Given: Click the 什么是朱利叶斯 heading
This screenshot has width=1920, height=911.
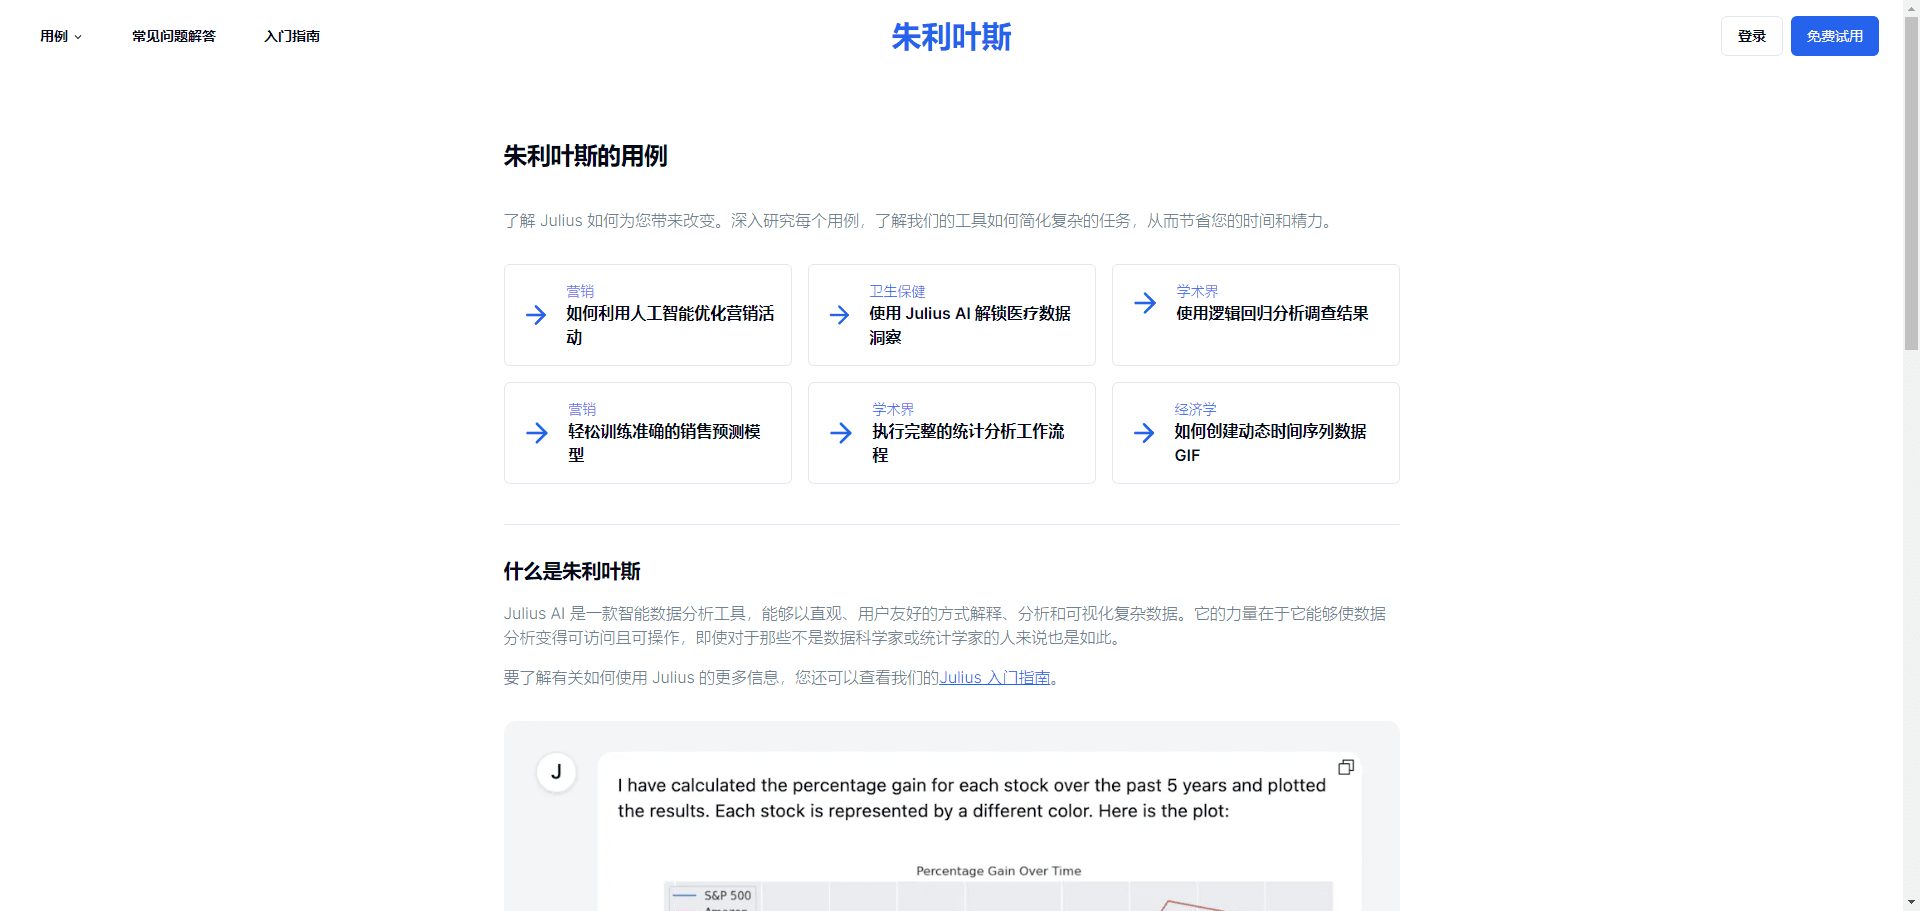Looking at the screenshot, I should 572,571.
